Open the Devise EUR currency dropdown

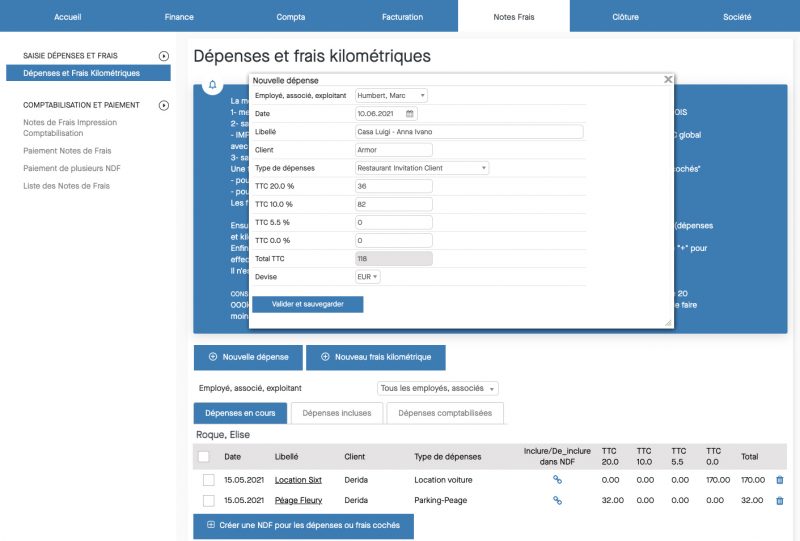[x=367, y=276]
